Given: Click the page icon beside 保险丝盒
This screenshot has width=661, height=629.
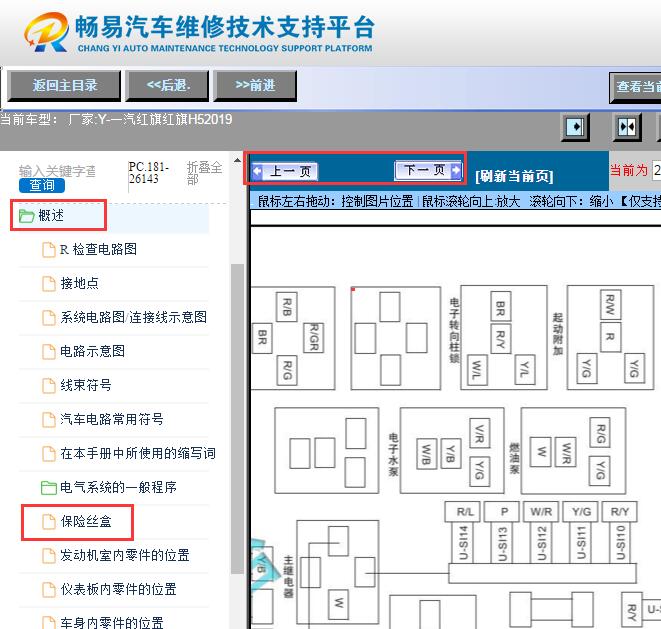Looking at the screenshot, I should pos(49,522).
